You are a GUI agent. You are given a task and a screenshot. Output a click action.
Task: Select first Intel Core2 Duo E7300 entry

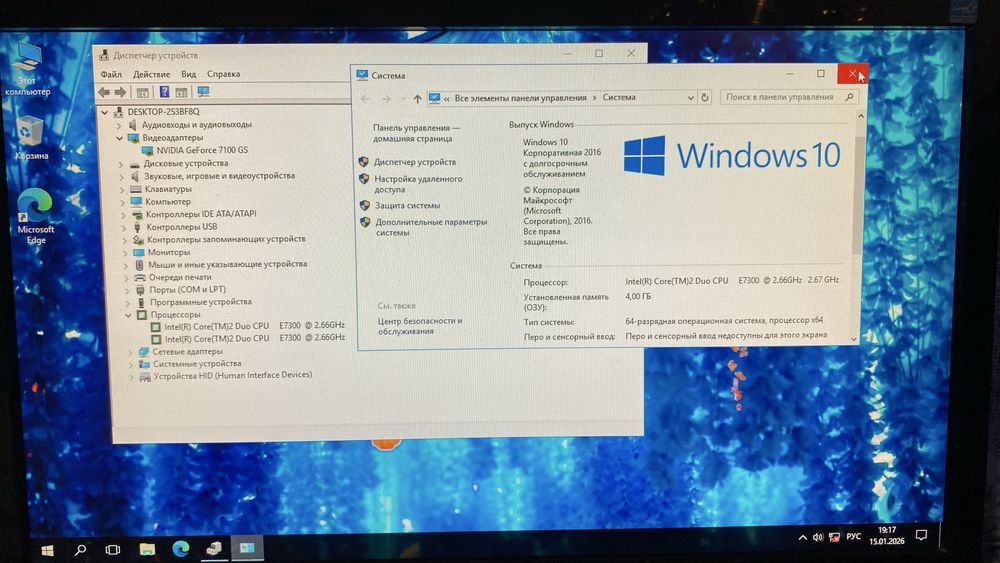[x=254, y=325]
